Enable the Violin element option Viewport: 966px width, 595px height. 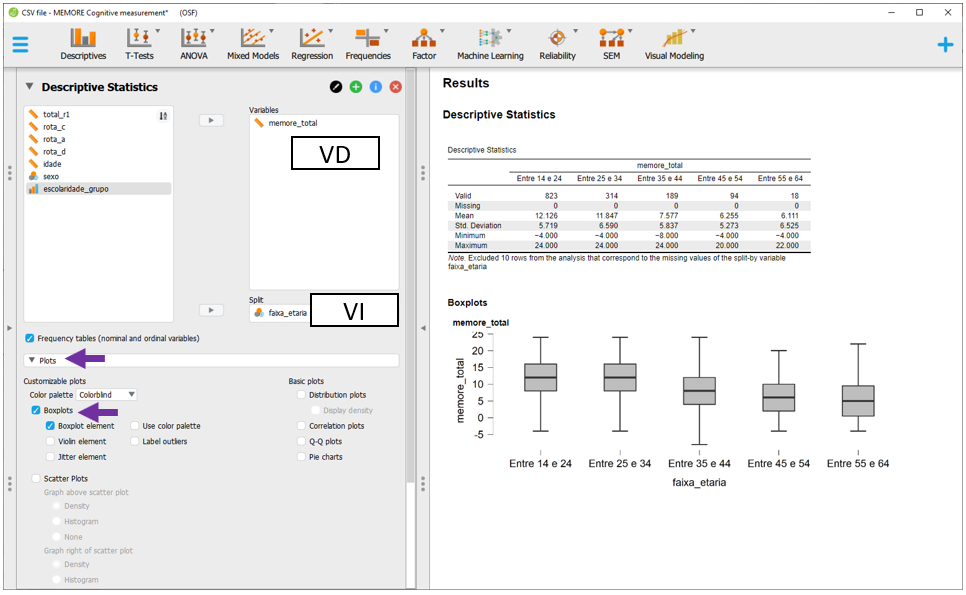50,441
